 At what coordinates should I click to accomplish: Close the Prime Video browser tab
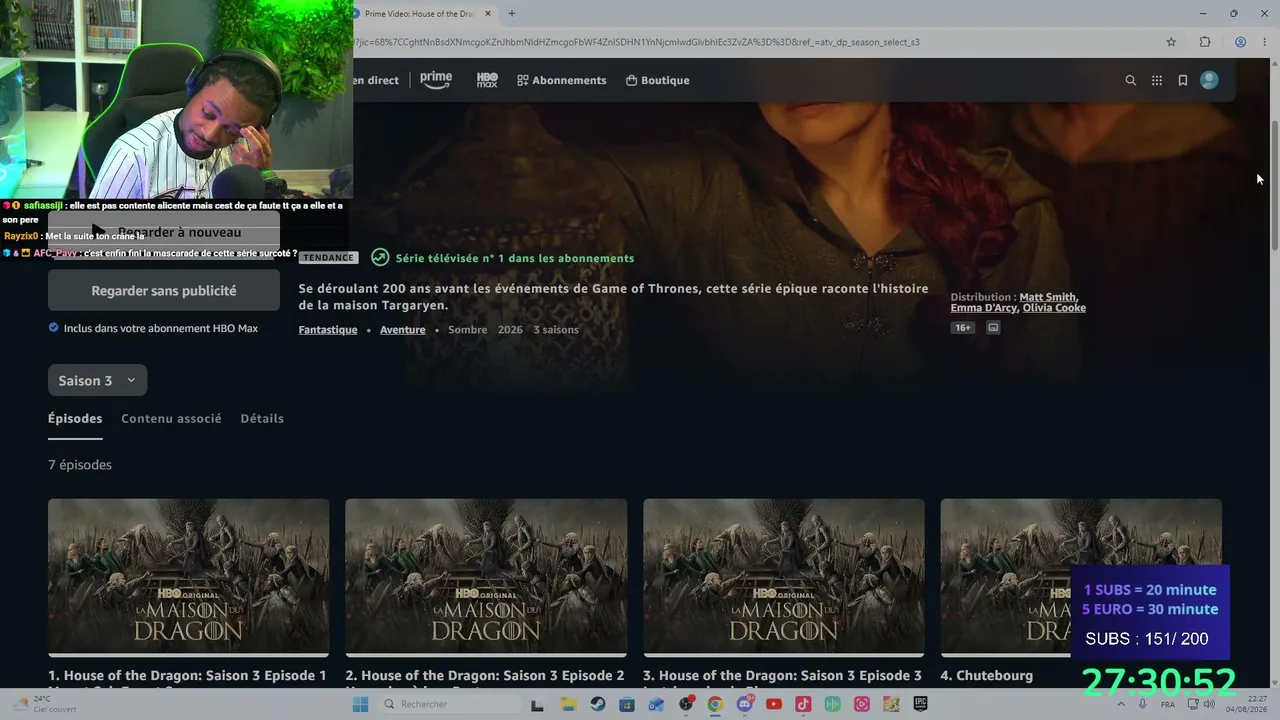tap(488, 14)
